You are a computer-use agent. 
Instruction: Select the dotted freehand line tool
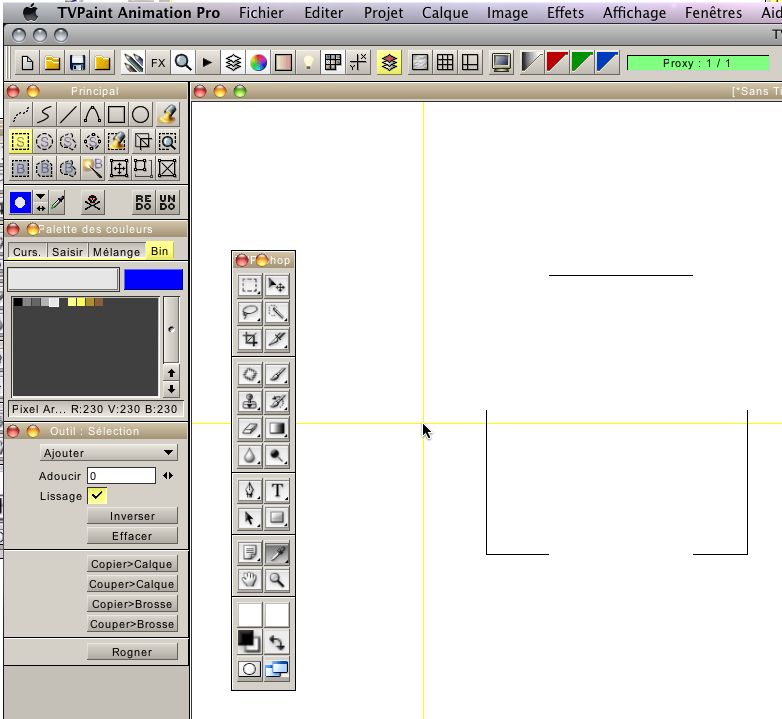pyautogui.click(x=20, y=115)
